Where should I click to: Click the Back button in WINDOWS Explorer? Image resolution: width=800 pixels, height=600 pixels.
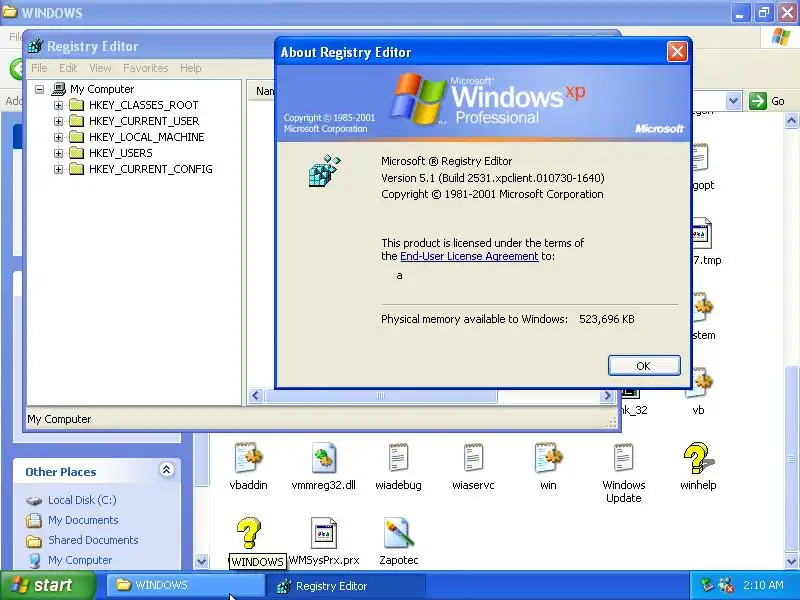coord(16,68)
